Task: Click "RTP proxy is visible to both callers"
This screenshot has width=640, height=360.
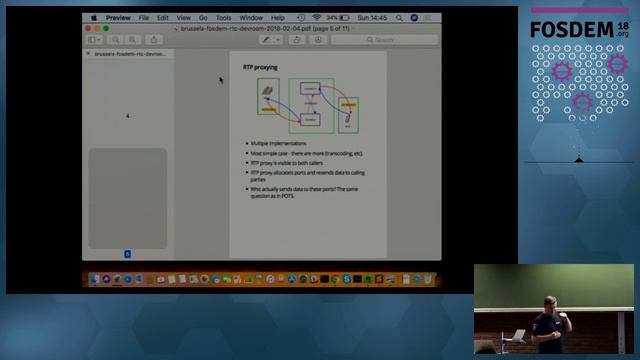Action: [x=287, y=163]
